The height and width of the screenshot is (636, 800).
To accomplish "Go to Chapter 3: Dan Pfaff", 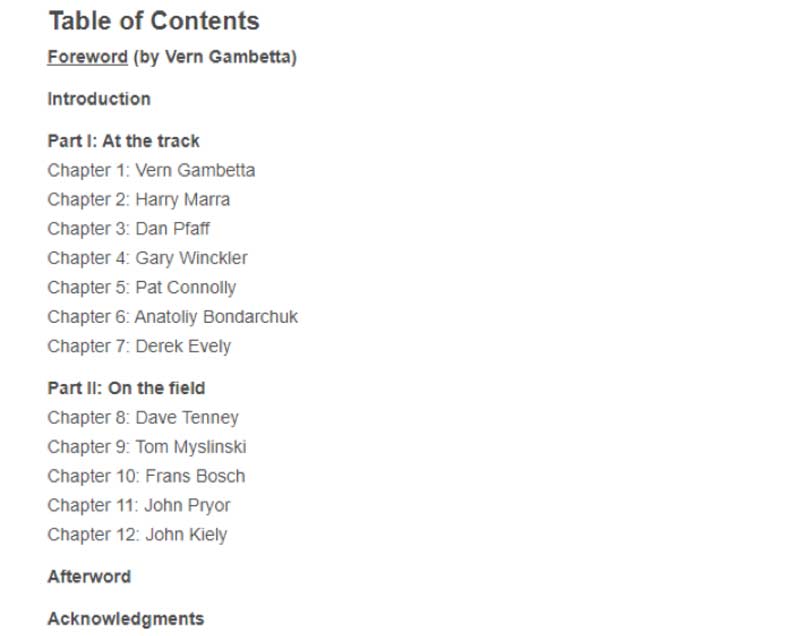I will [x=129, y=228].
